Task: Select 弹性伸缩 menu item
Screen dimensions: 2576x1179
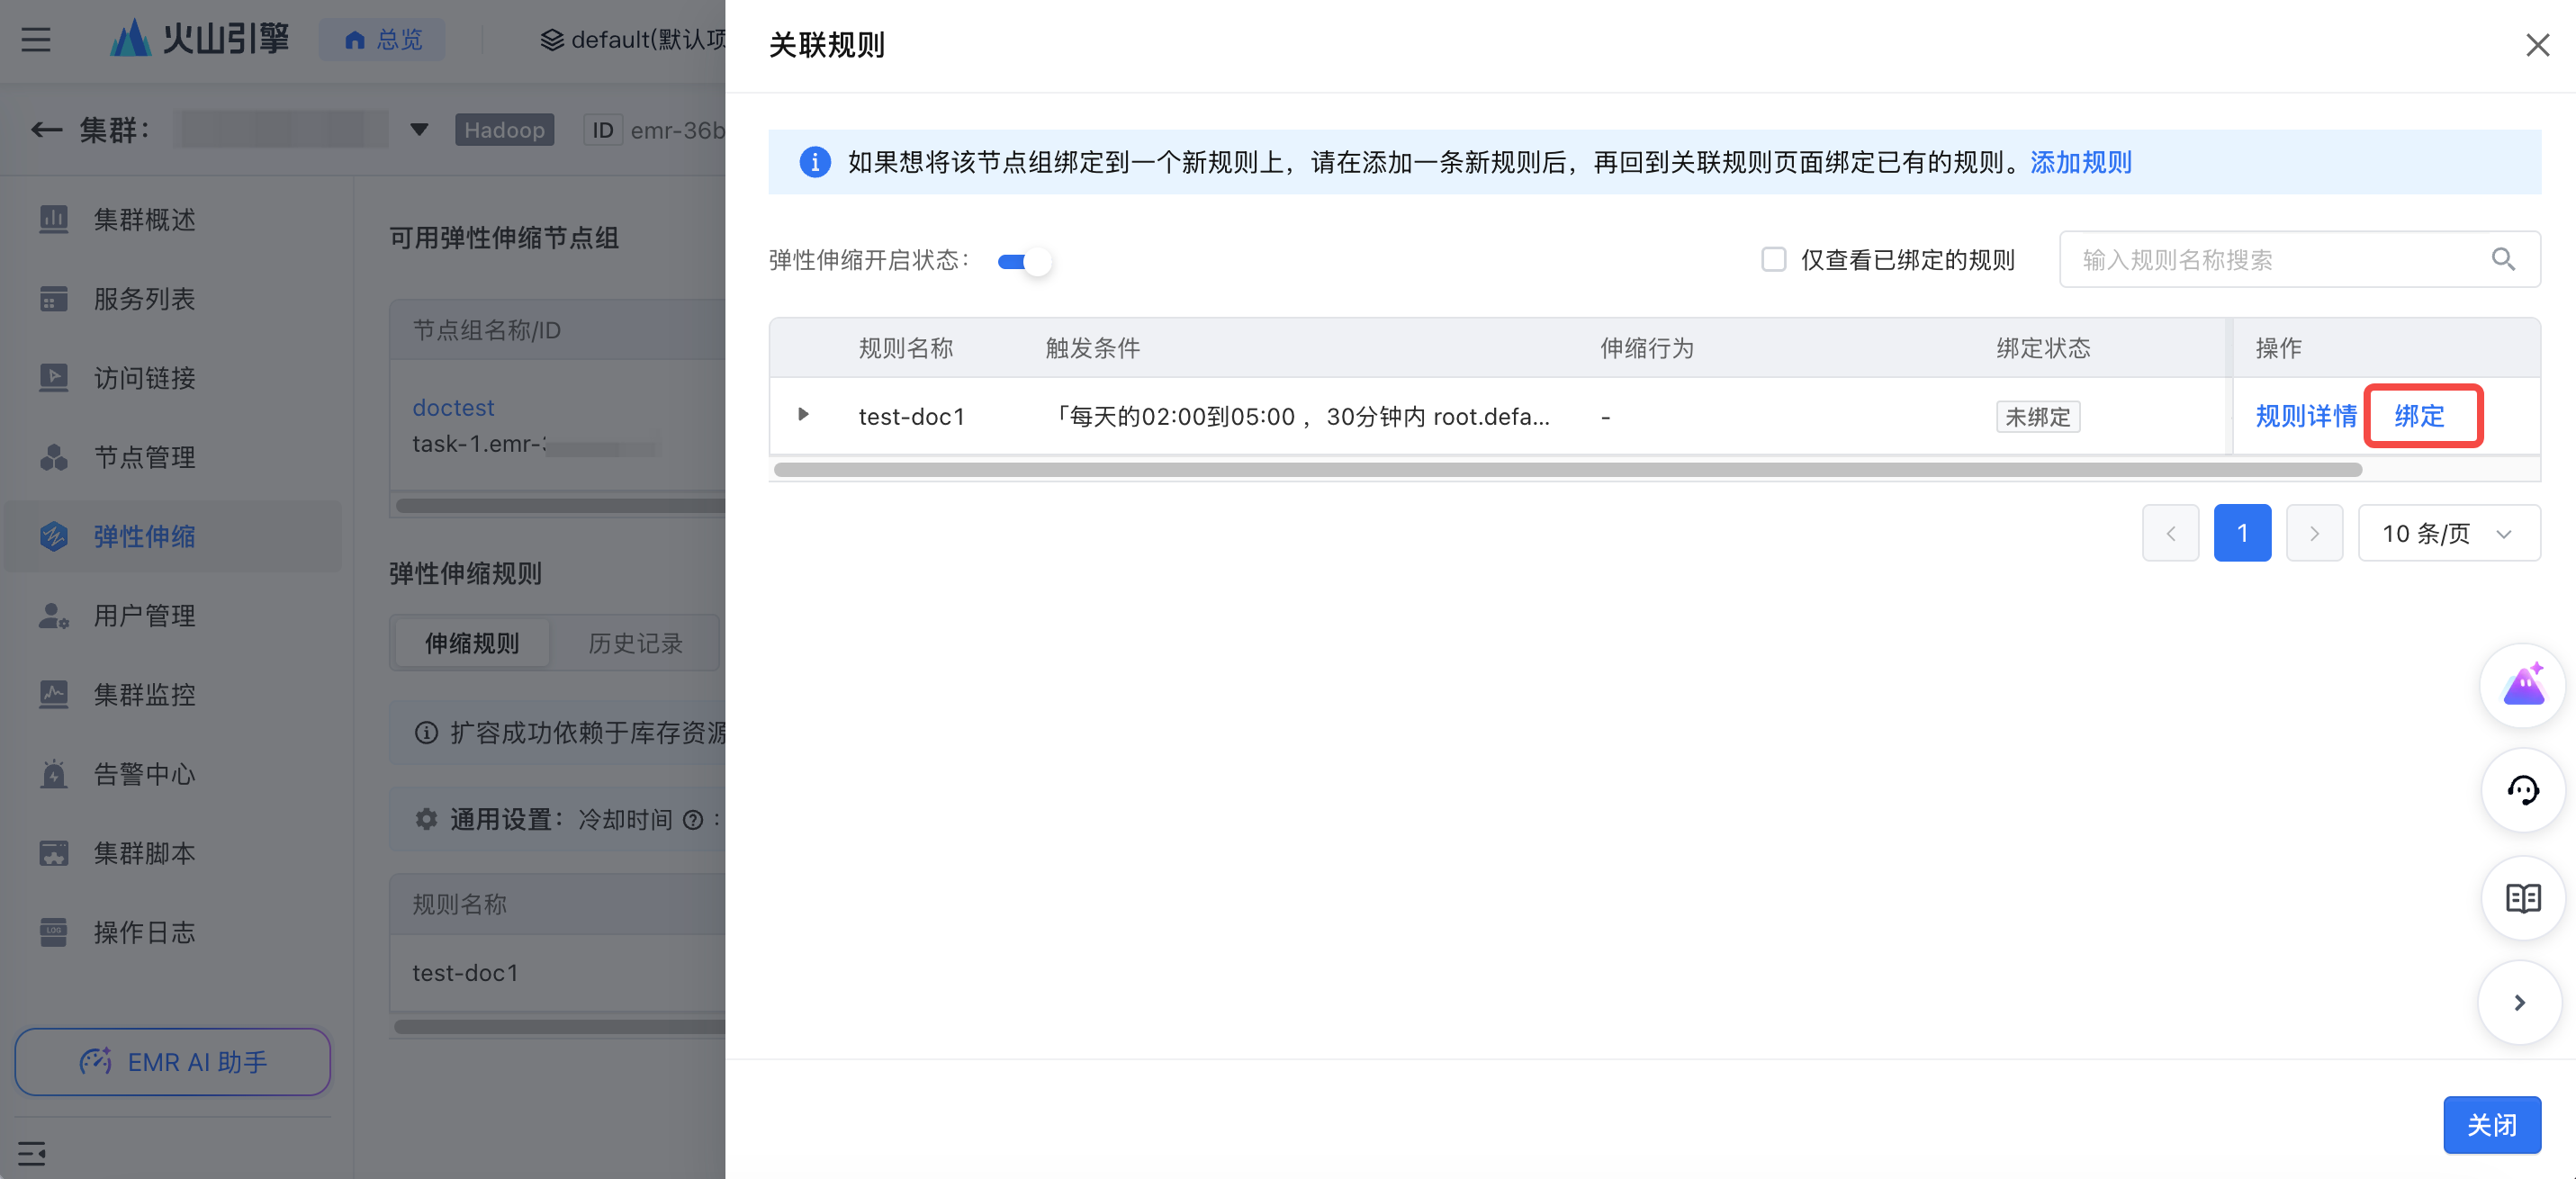Action: (173, 536)
